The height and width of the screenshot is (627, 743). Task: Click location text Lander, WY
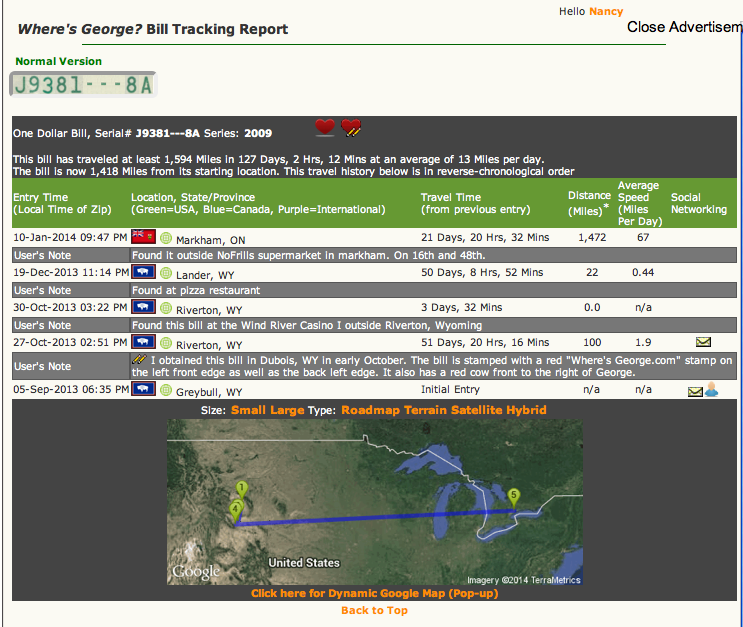205,275
